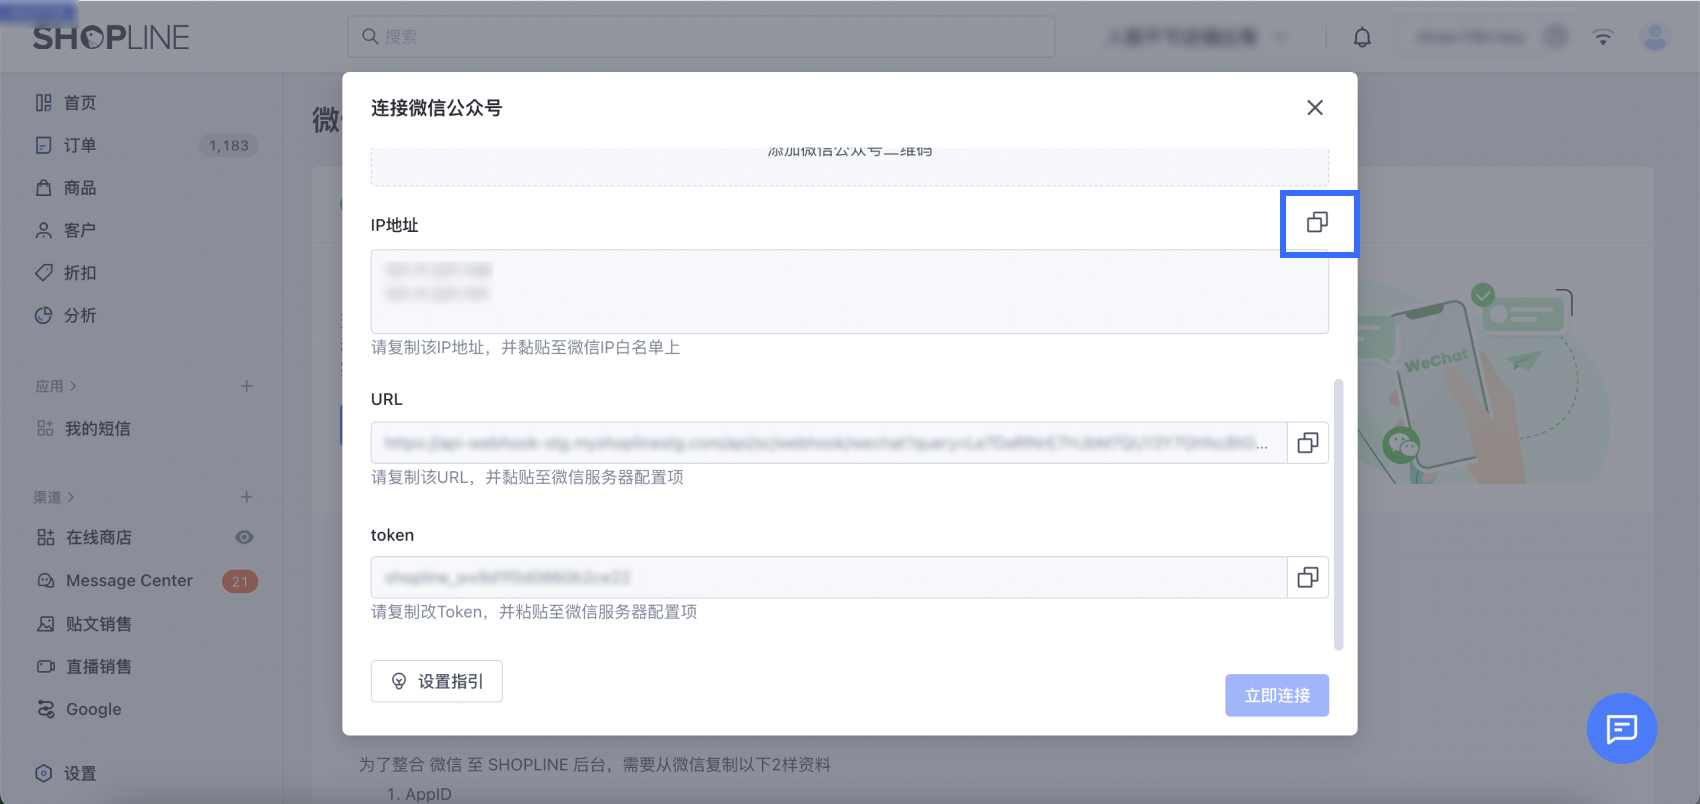The height and width of the screenshot is (804, 1700).
Task: Copy the token field value
Action: 1307,578
